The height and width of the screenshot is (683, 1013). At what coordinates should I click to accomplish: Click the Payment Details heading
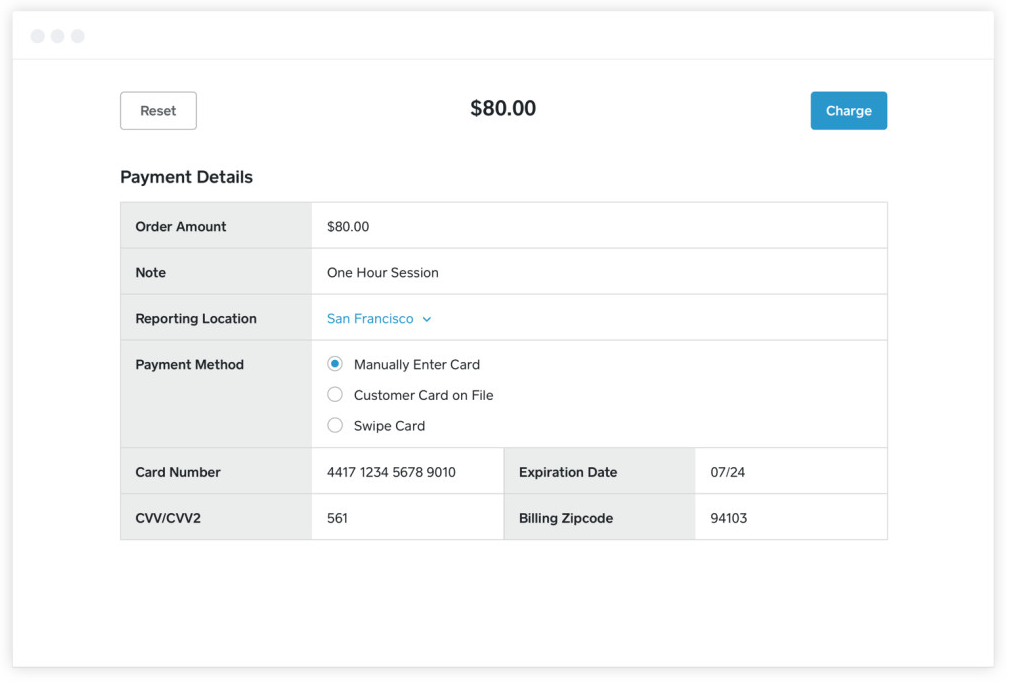186,177
